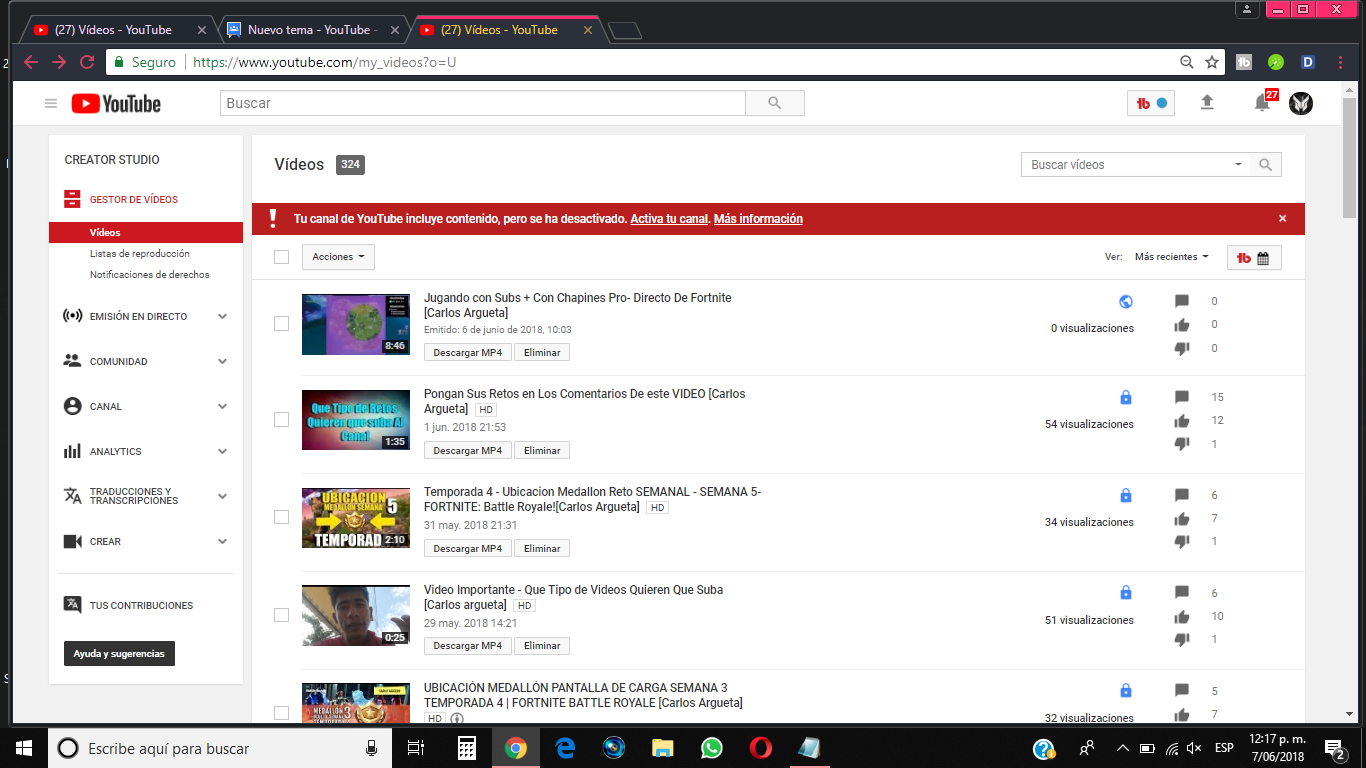Click the green round extension icon
The image size is (1366, 768).
[1276, 62]
